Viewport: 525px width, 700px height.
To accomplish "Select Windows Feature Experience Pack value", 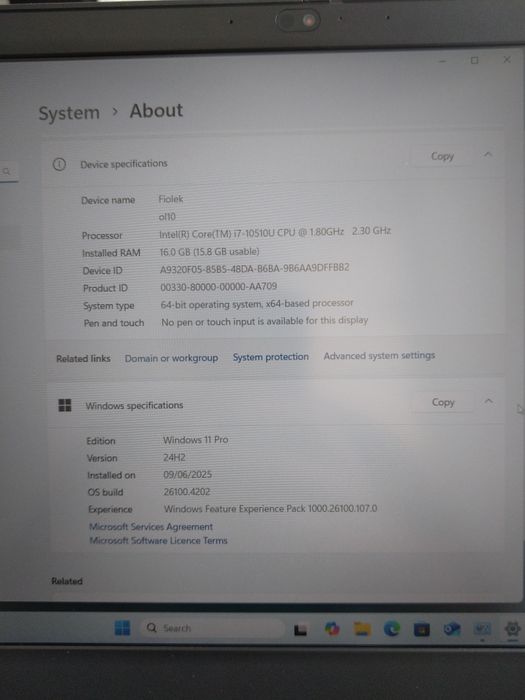I will (x=271, y=508).
